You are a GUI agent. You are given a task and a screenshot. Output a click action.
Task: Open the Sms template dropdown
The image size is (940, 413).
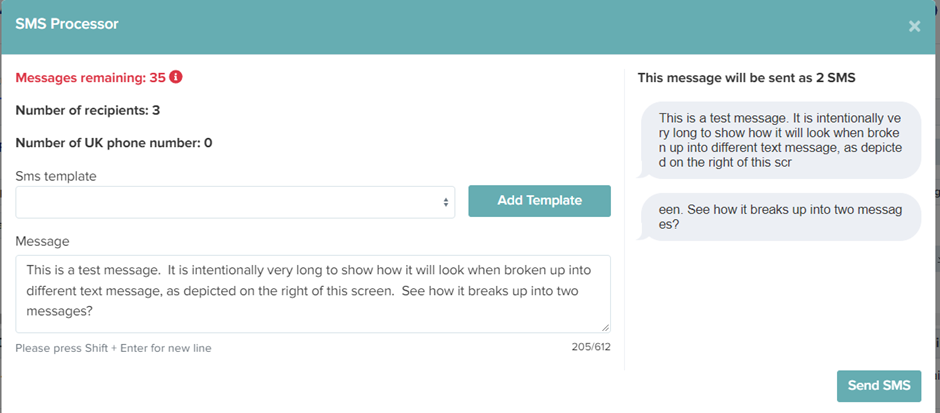point(235,202)
